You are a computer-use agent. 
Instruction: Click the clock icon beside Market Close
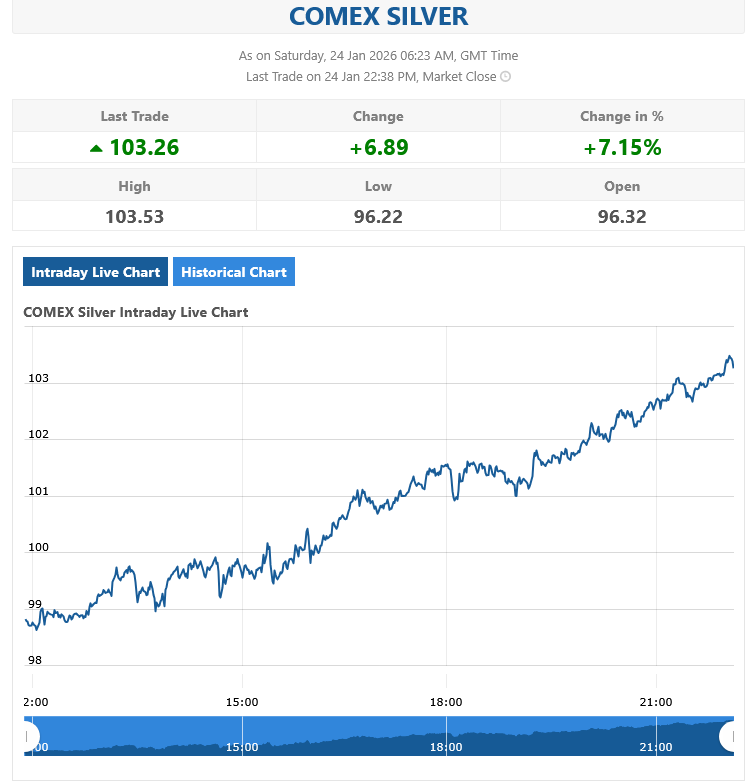tap(506, 77)
